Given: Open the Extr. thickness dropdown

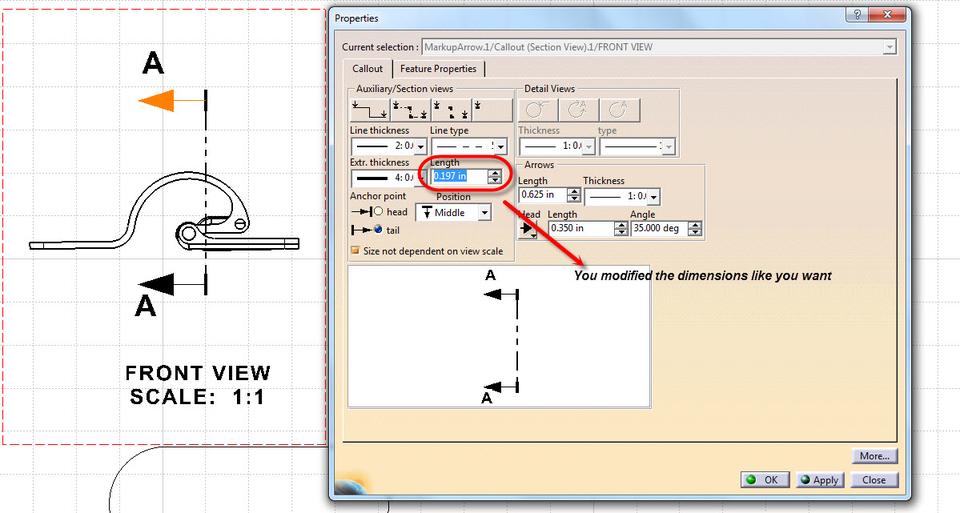Looking at the screenshot, I should click(420, 178).
